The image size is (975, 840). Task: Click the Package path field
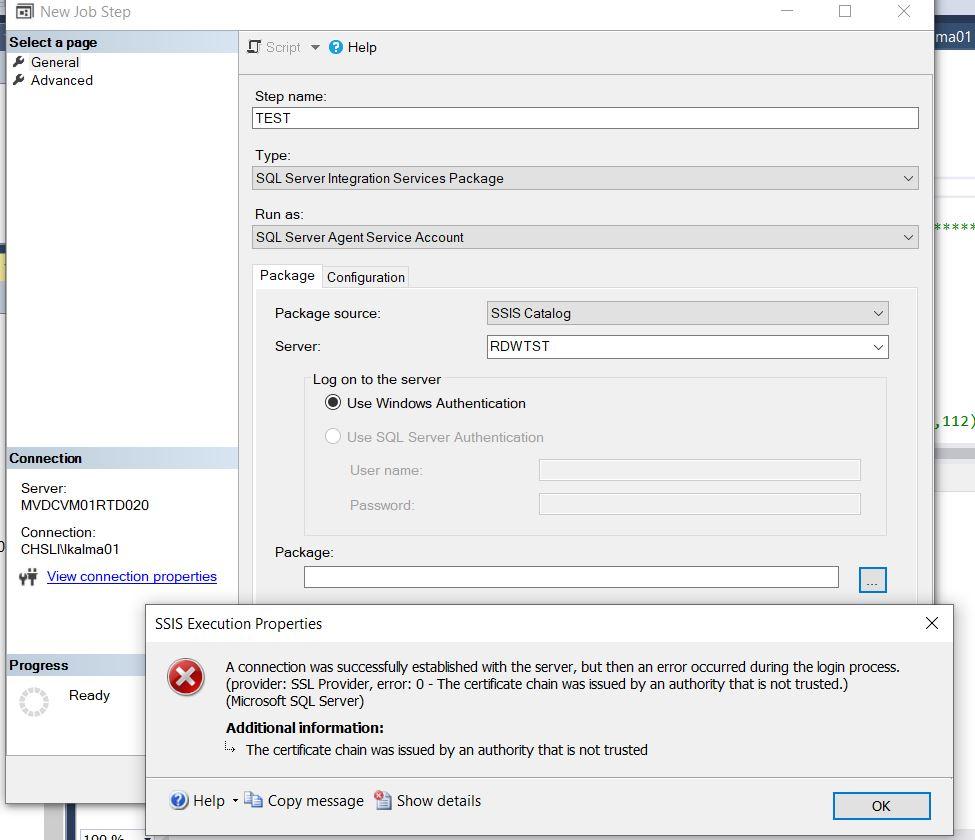(571, 577)
